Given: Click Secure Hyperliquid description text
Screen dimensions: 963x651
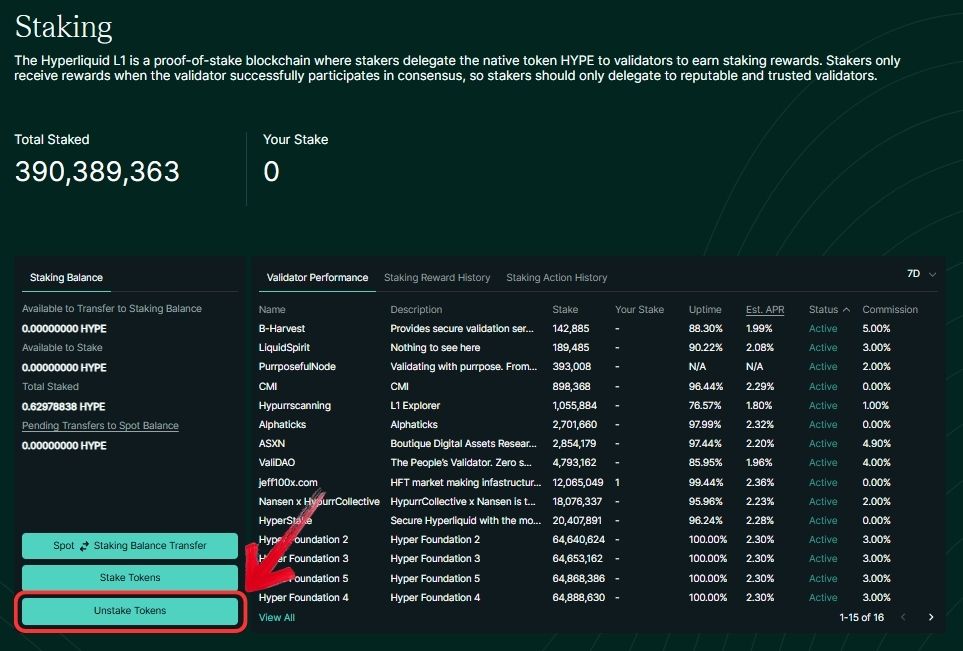Looking at the screenshot, I should pyautogui.click(x=466, y=520).
